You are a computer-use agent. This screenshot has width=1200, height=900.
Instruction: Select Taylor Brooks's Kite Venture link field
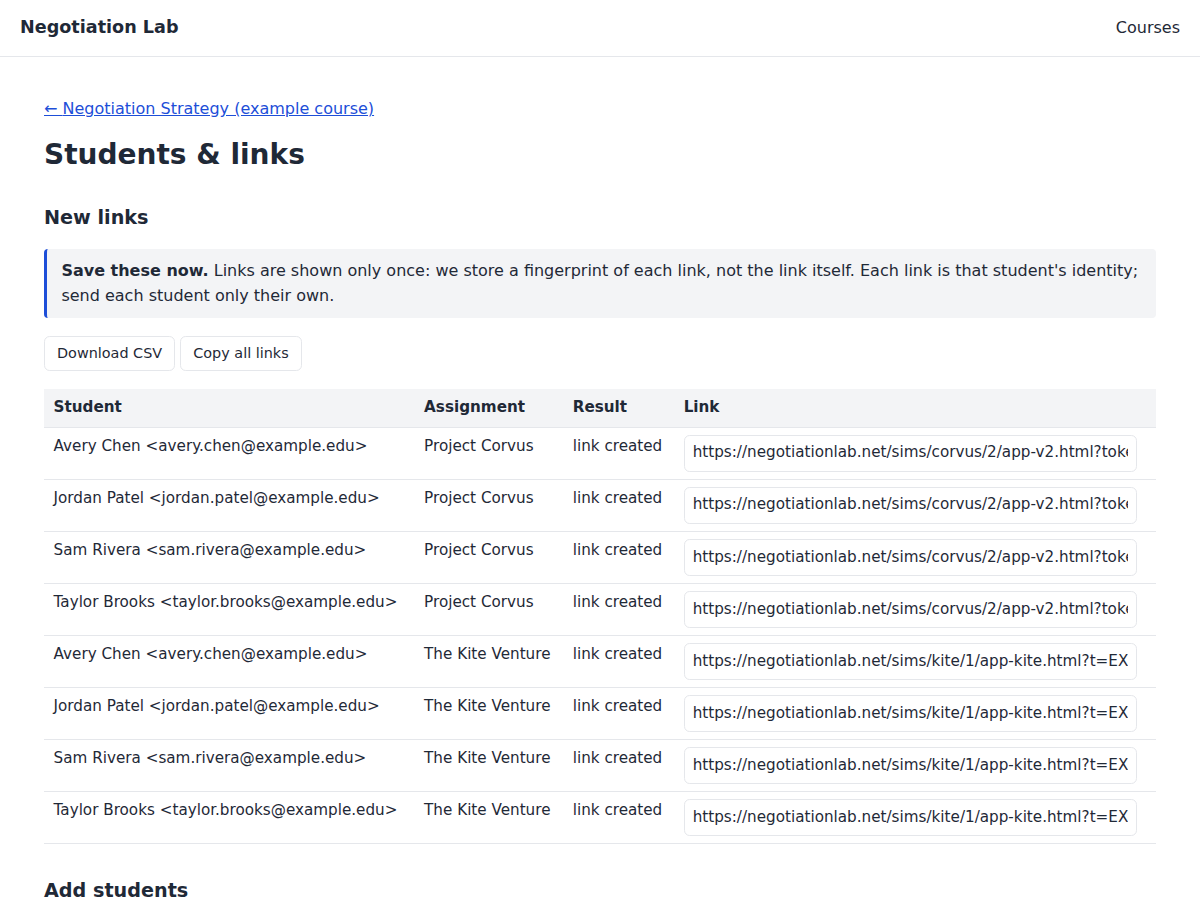click(910, 817)
